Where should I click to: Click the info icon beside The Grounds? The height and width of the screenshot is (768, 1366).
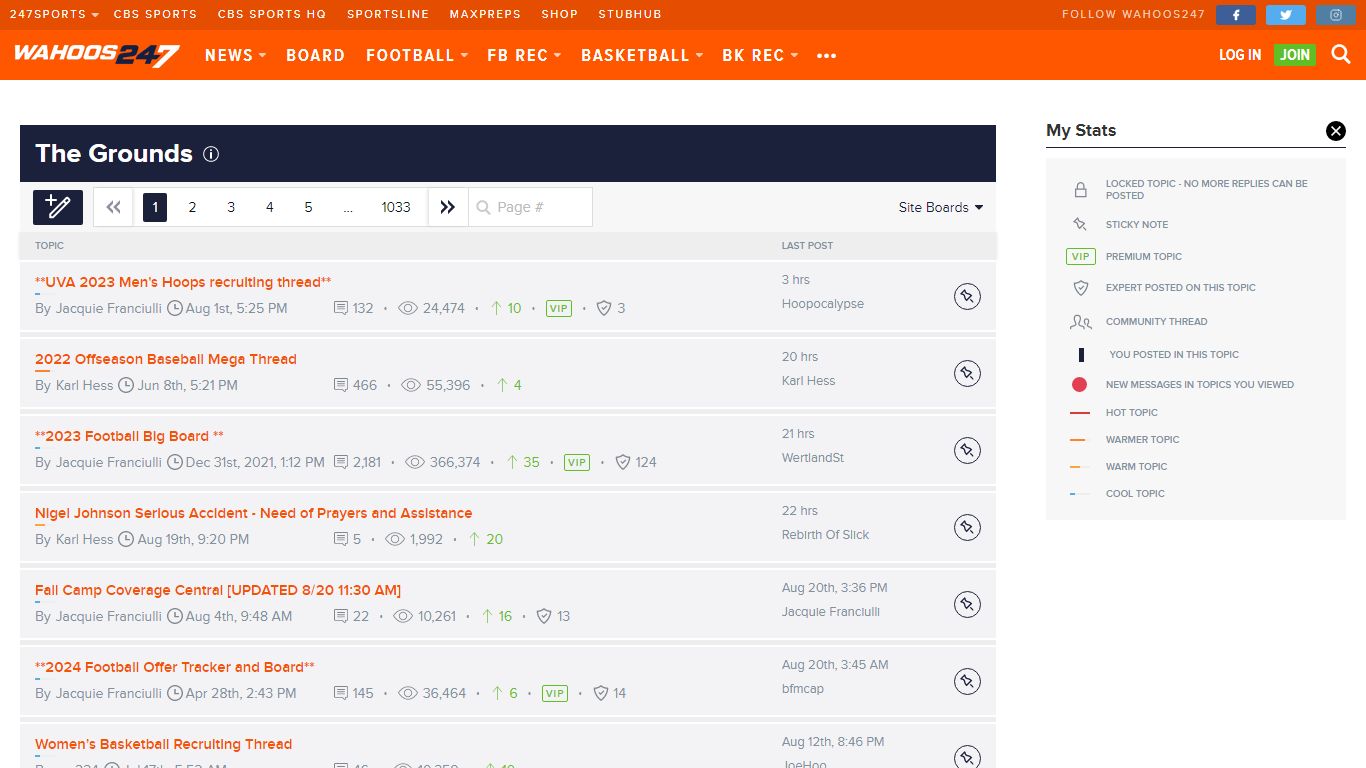[x=211, y=154]
